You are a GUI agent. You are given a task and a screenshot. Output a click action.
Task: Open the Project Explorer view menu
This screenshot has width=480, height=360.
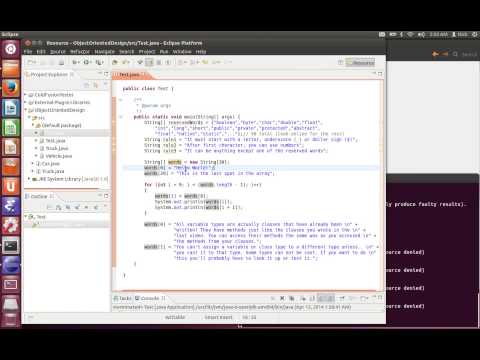click(105, 85)
